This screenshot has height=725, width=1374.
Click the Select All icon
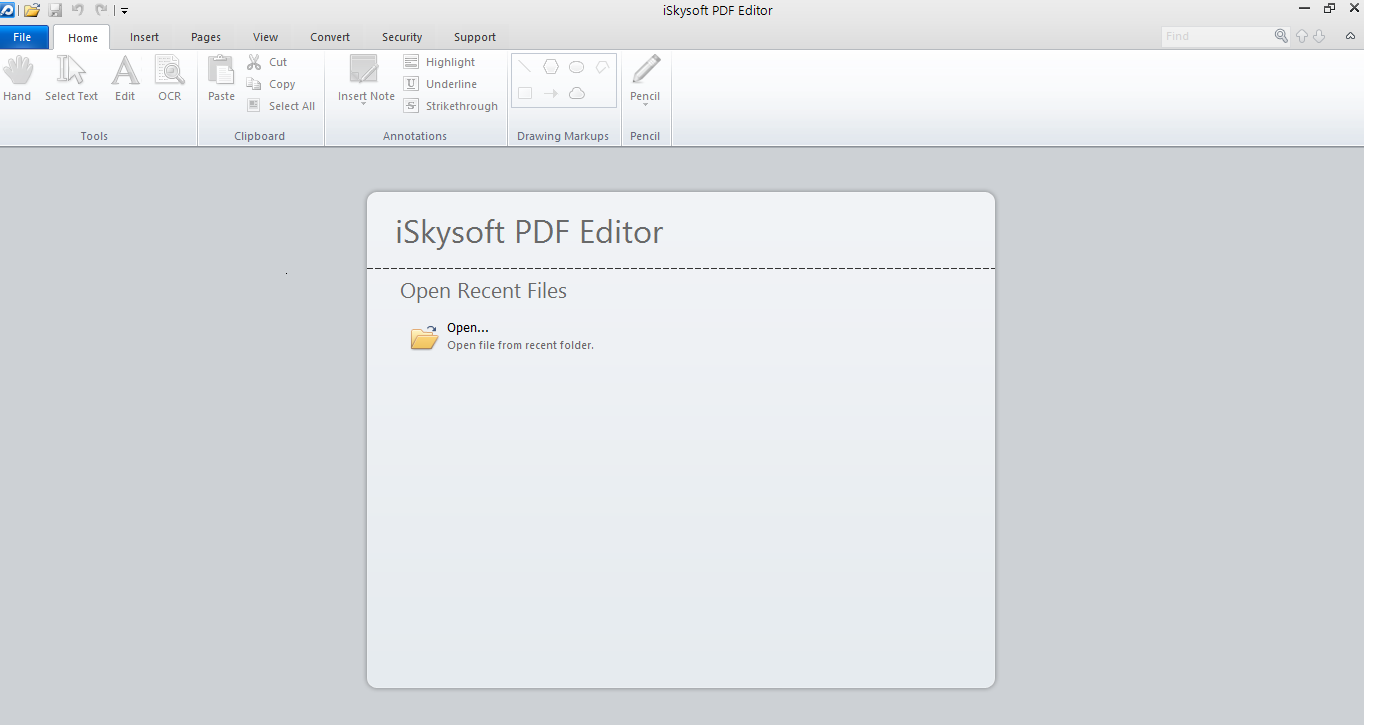pyautogui.click(x=254, y=106)
